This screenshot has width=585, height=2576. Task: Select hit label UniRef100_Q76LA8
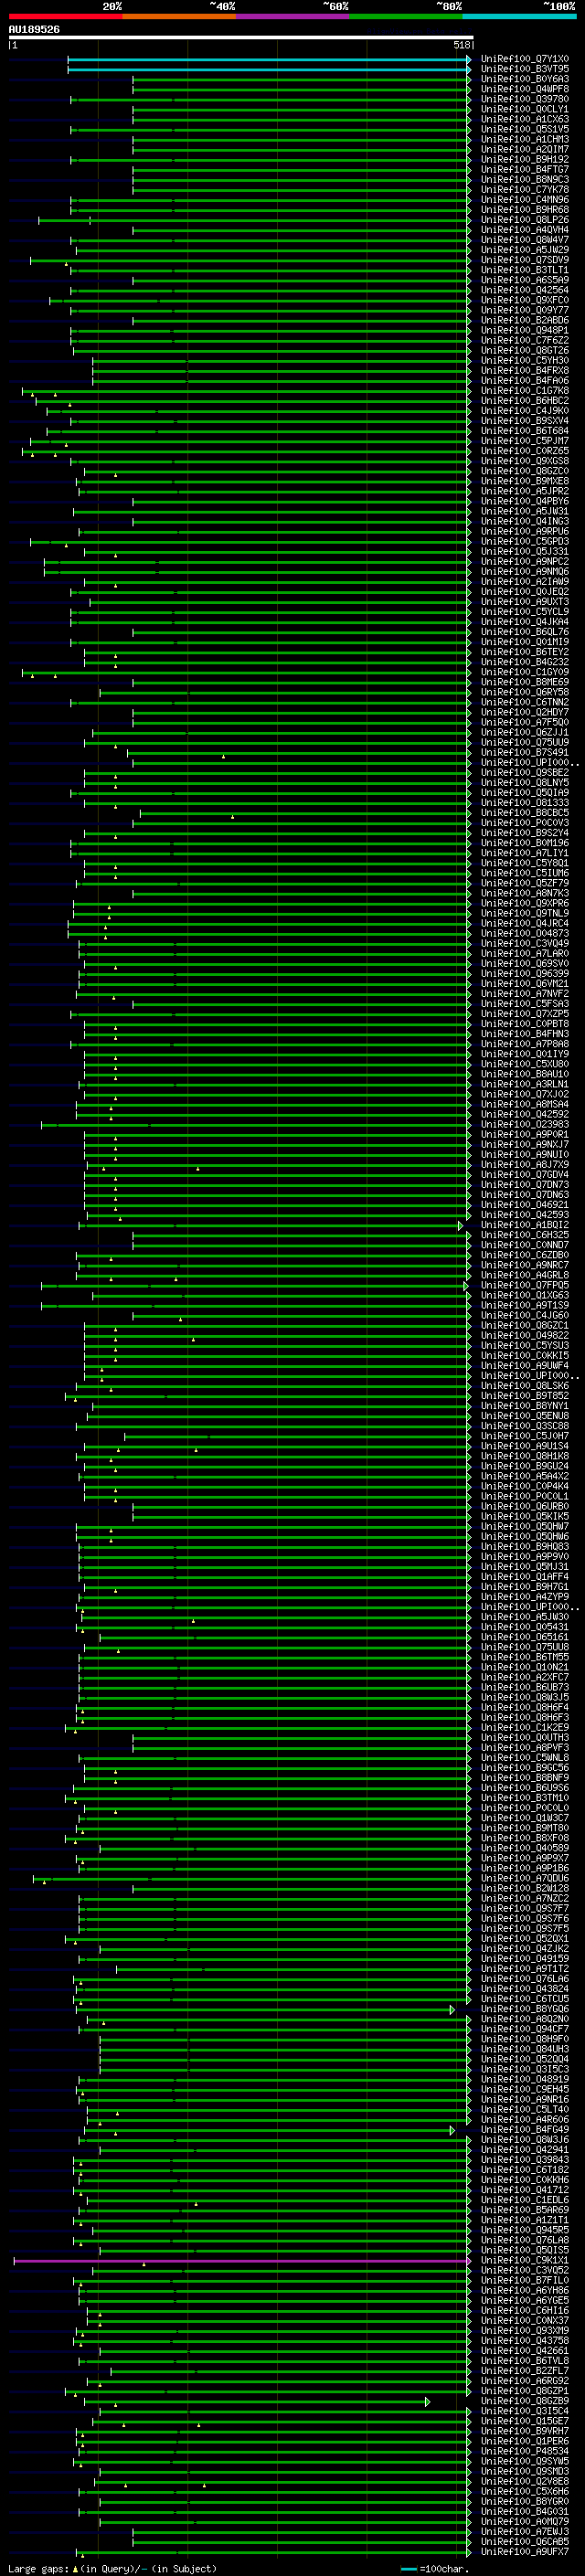tap(525, 2240)
